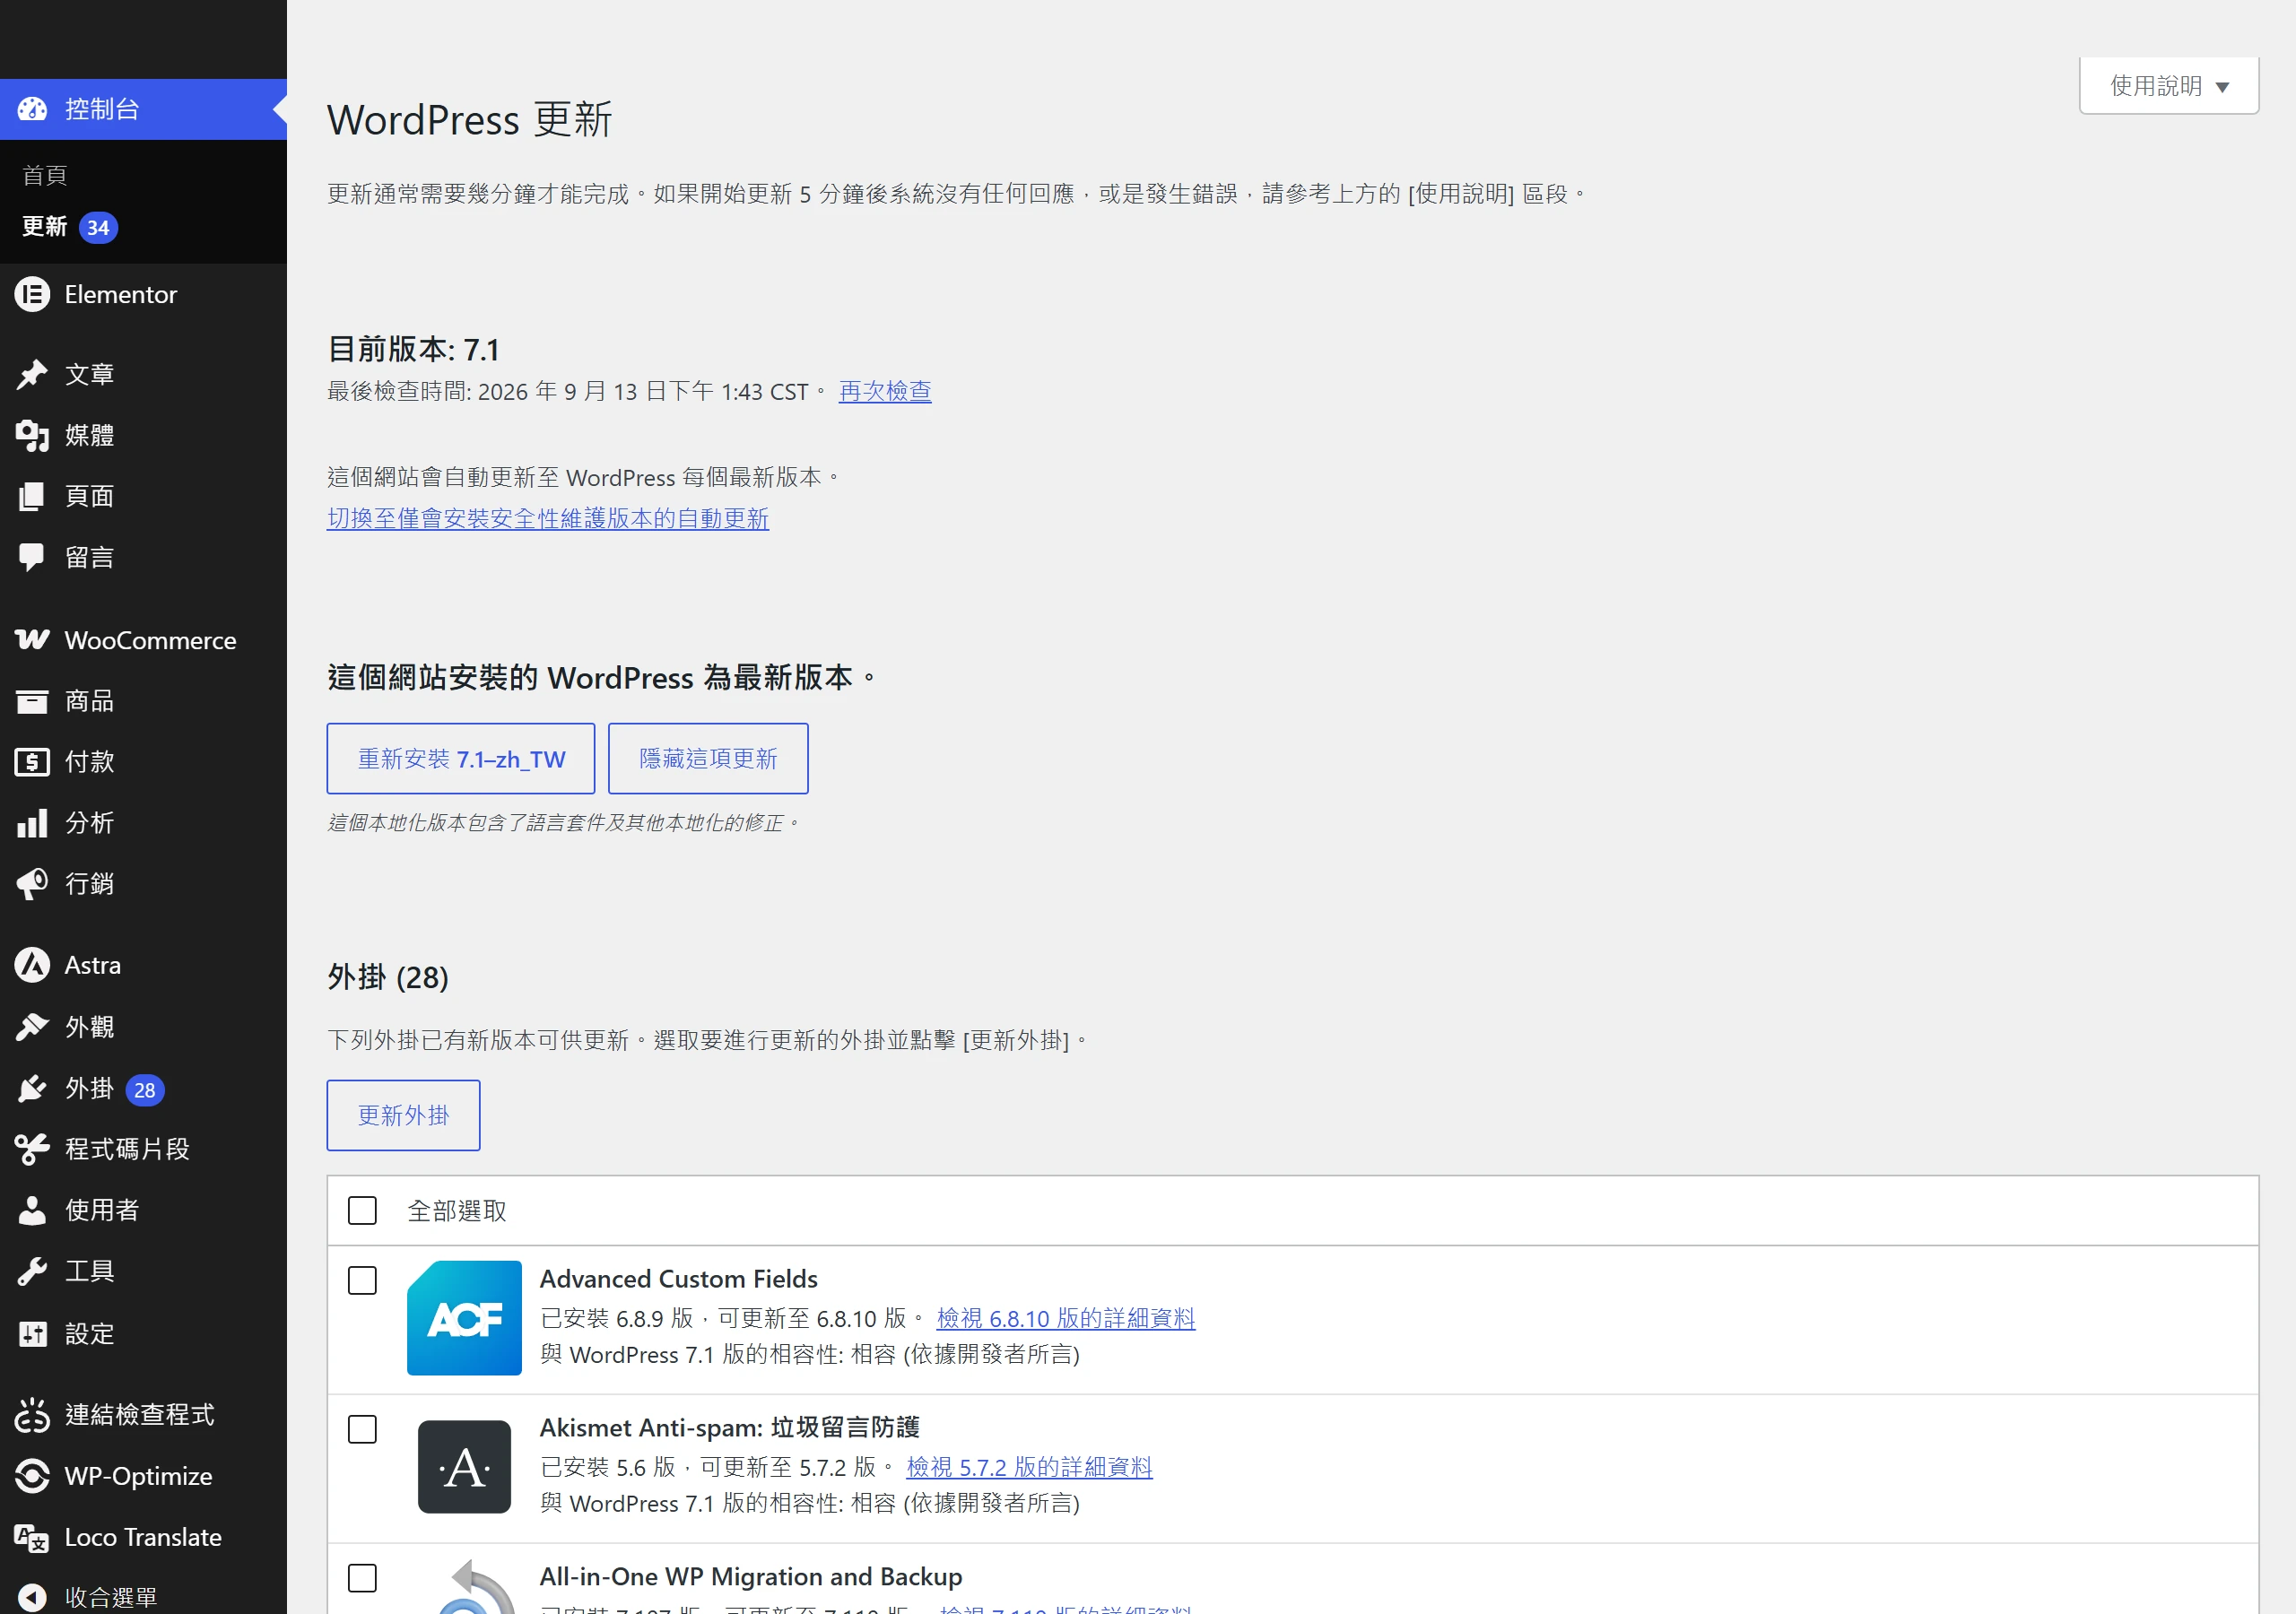2296x1614 pixels.
Task: Go to 設定 menu label
Action: click(x=89, y=1333)
